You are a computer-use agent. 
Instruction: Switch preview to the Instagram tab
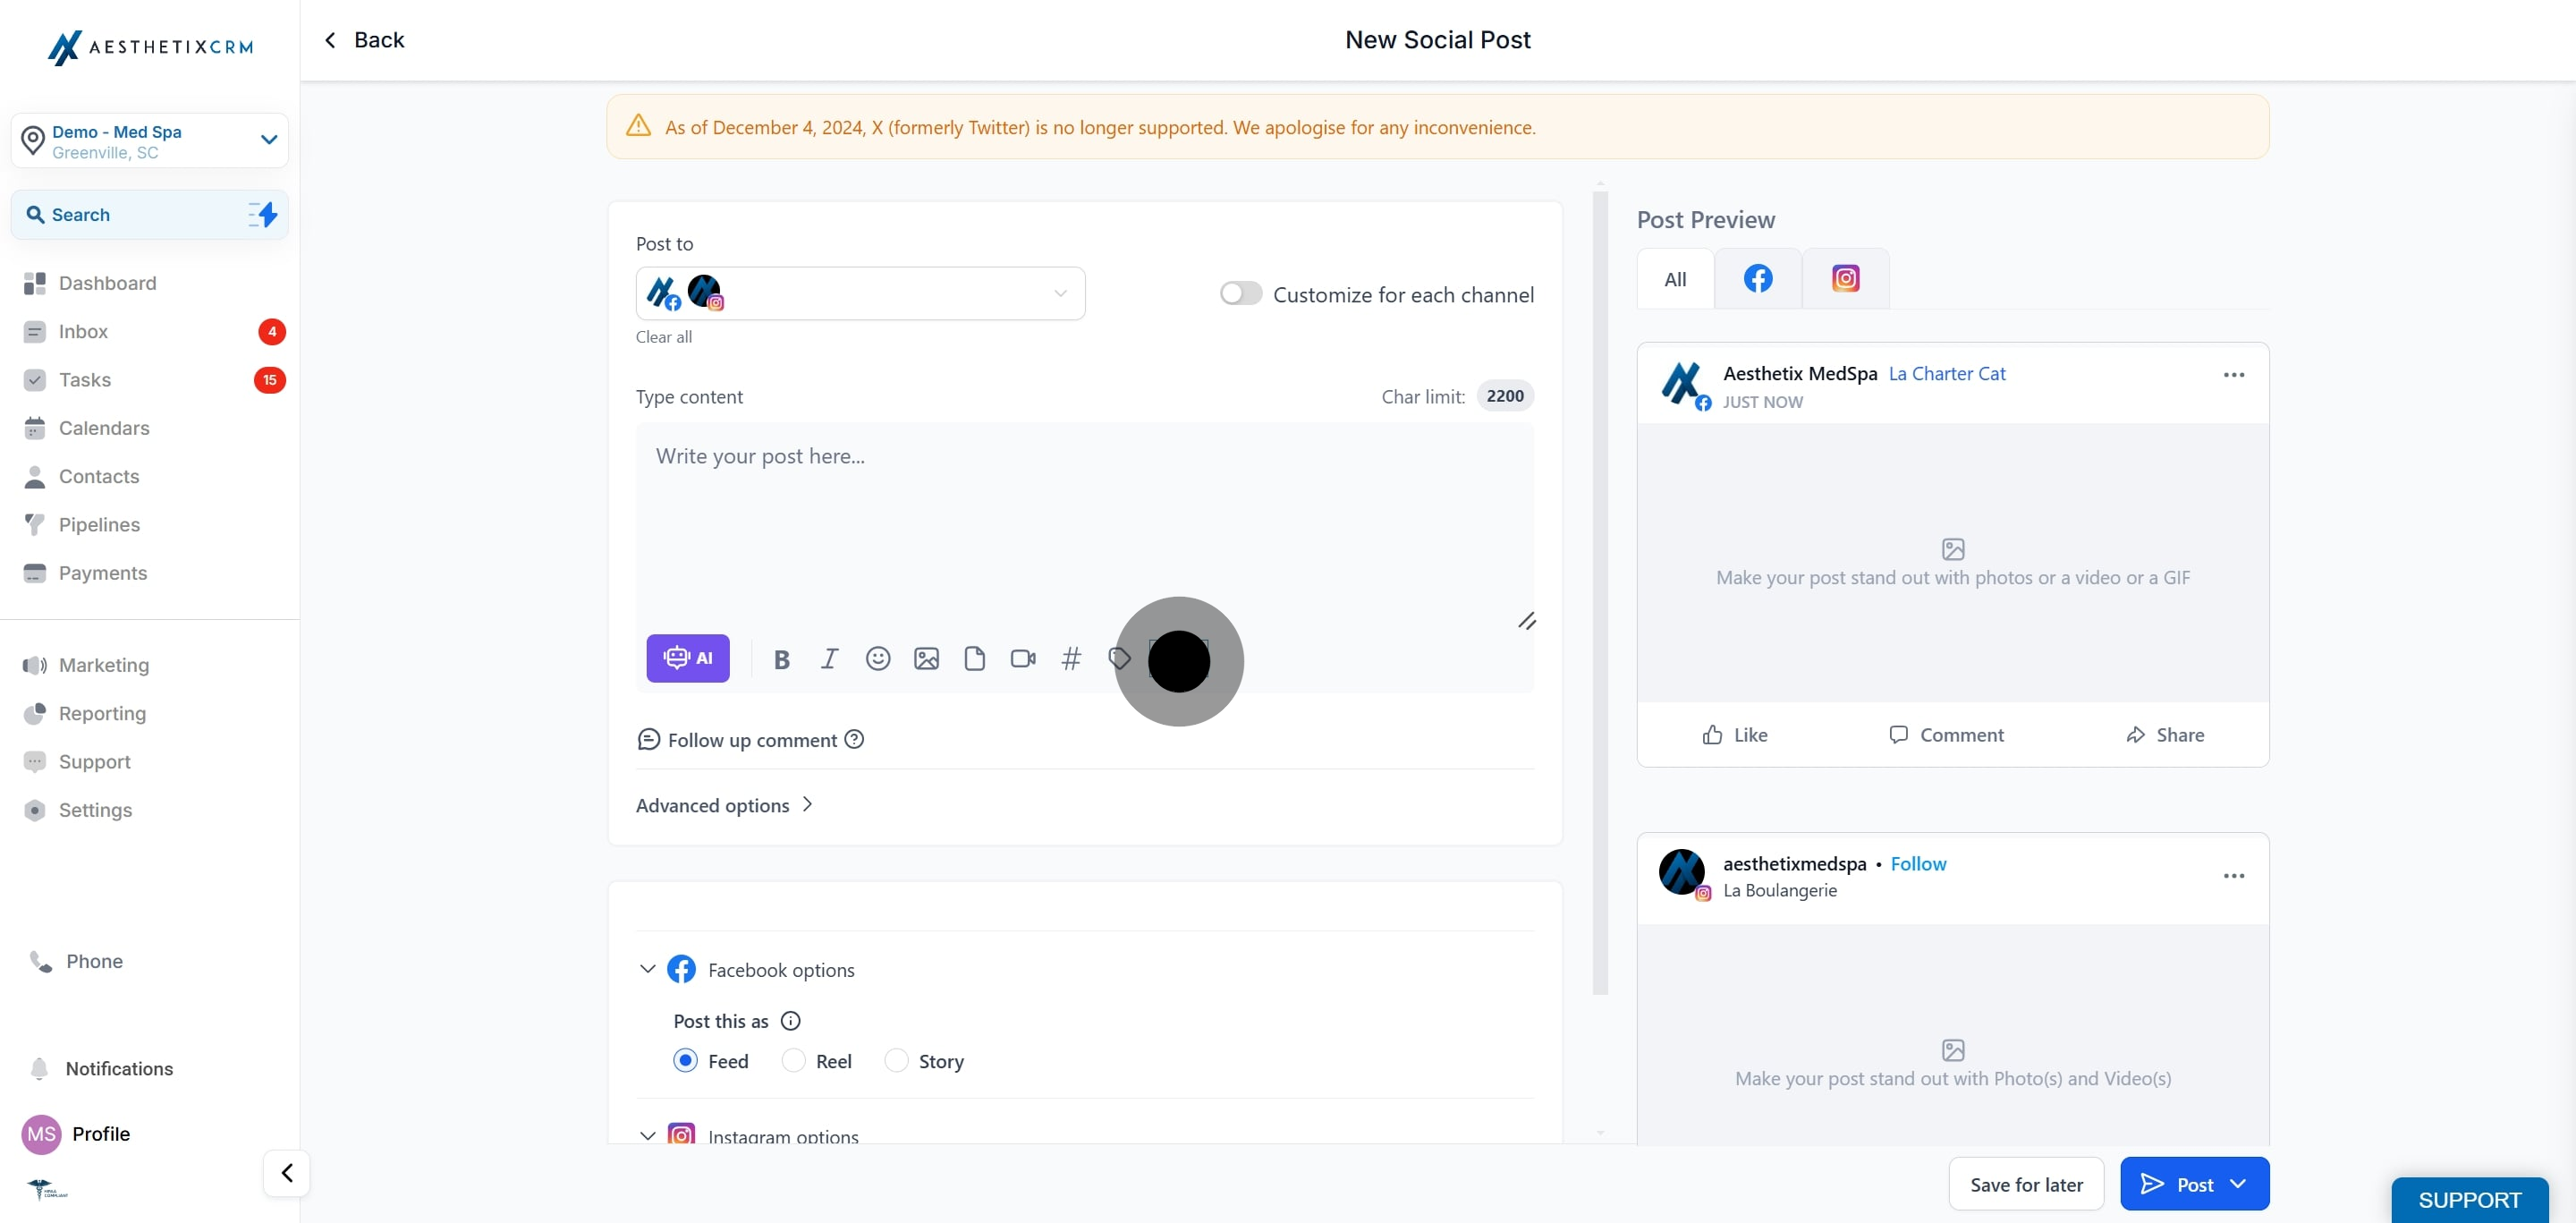pyautogui.click(x=1845, y=279)
